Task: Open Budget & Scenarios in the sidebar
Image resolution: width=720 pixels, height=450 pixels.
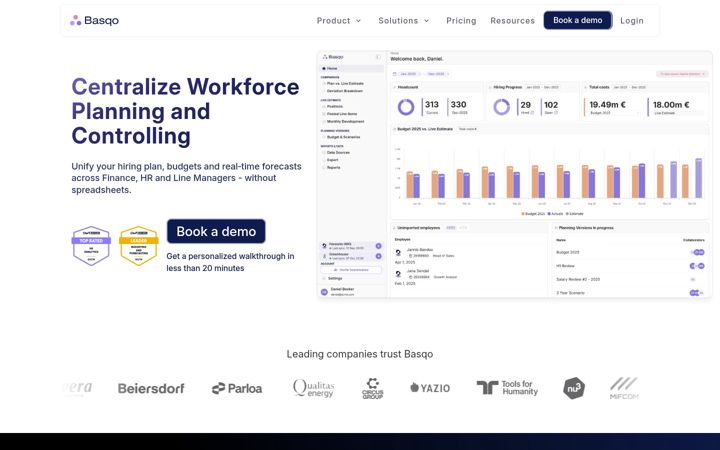Action: (x=343, y=137)
